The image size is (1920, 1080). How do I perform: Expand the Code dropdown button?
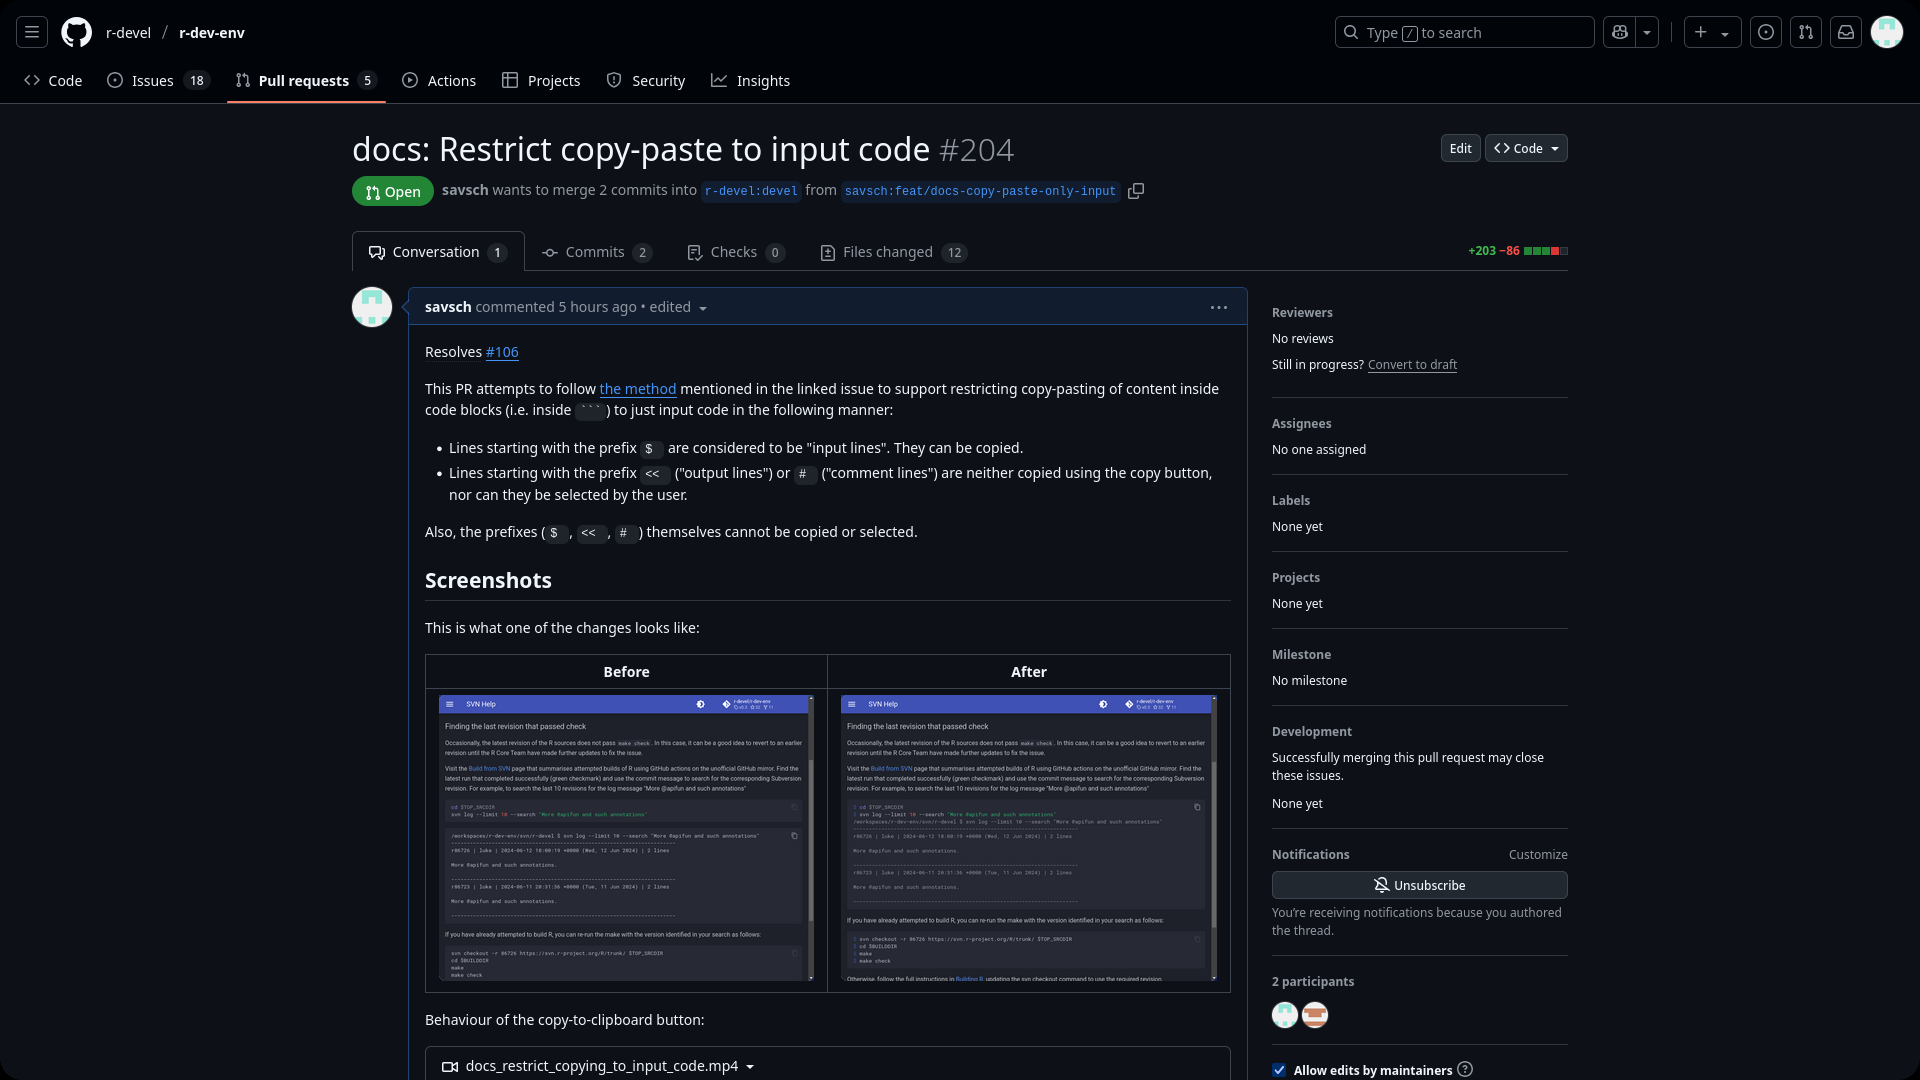tap(1526, 149)
